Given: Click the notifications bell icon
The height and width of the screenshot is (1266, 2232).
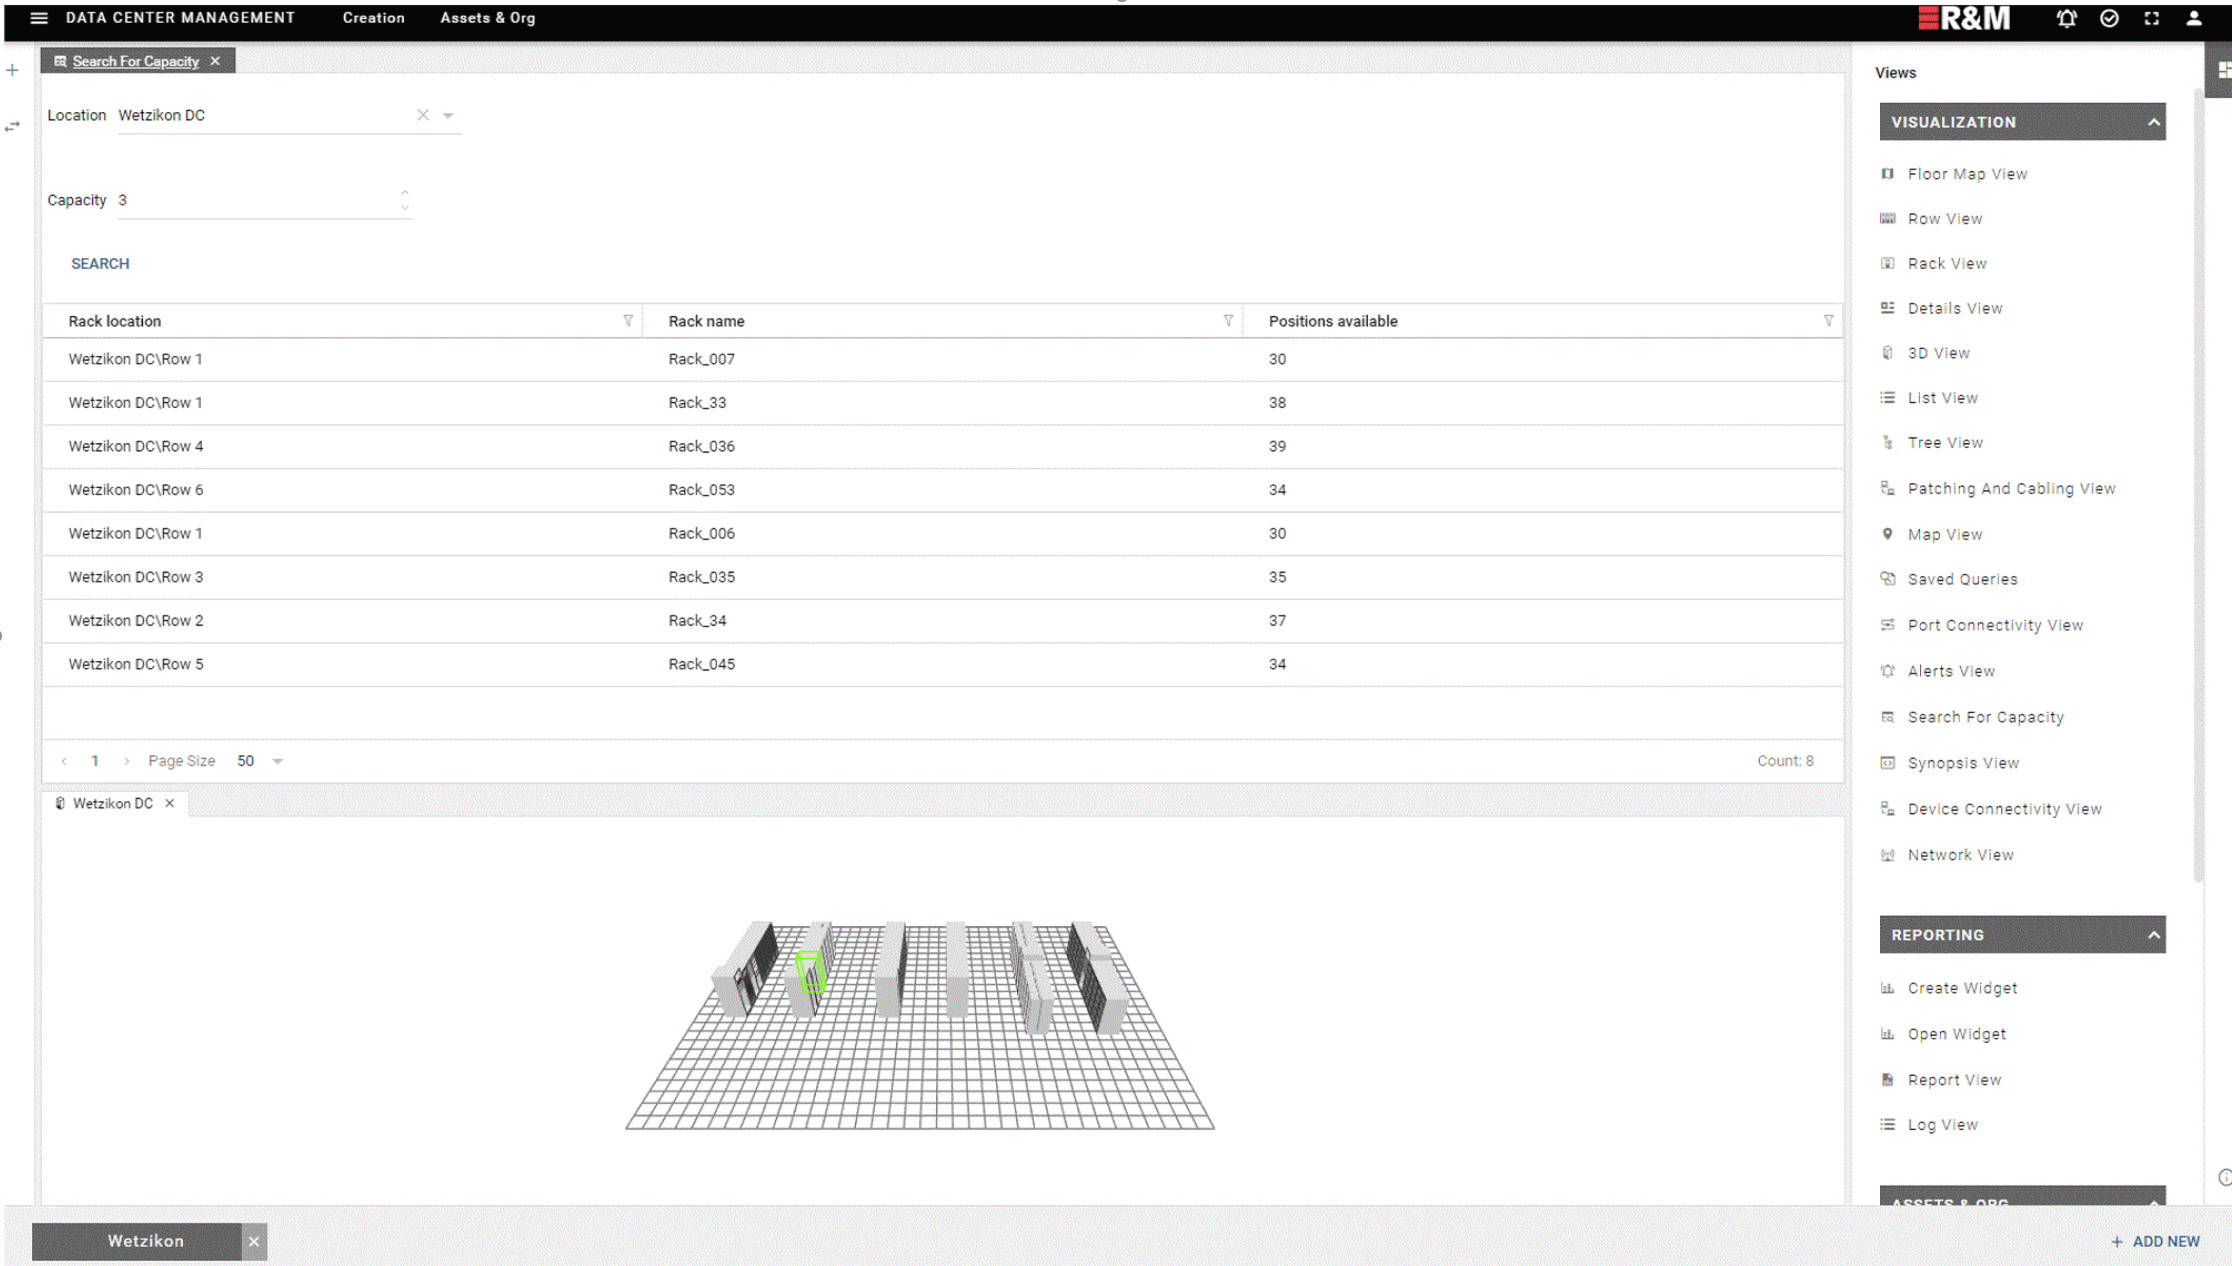Looking at the screenshot, I should [x=2066, y=18].
